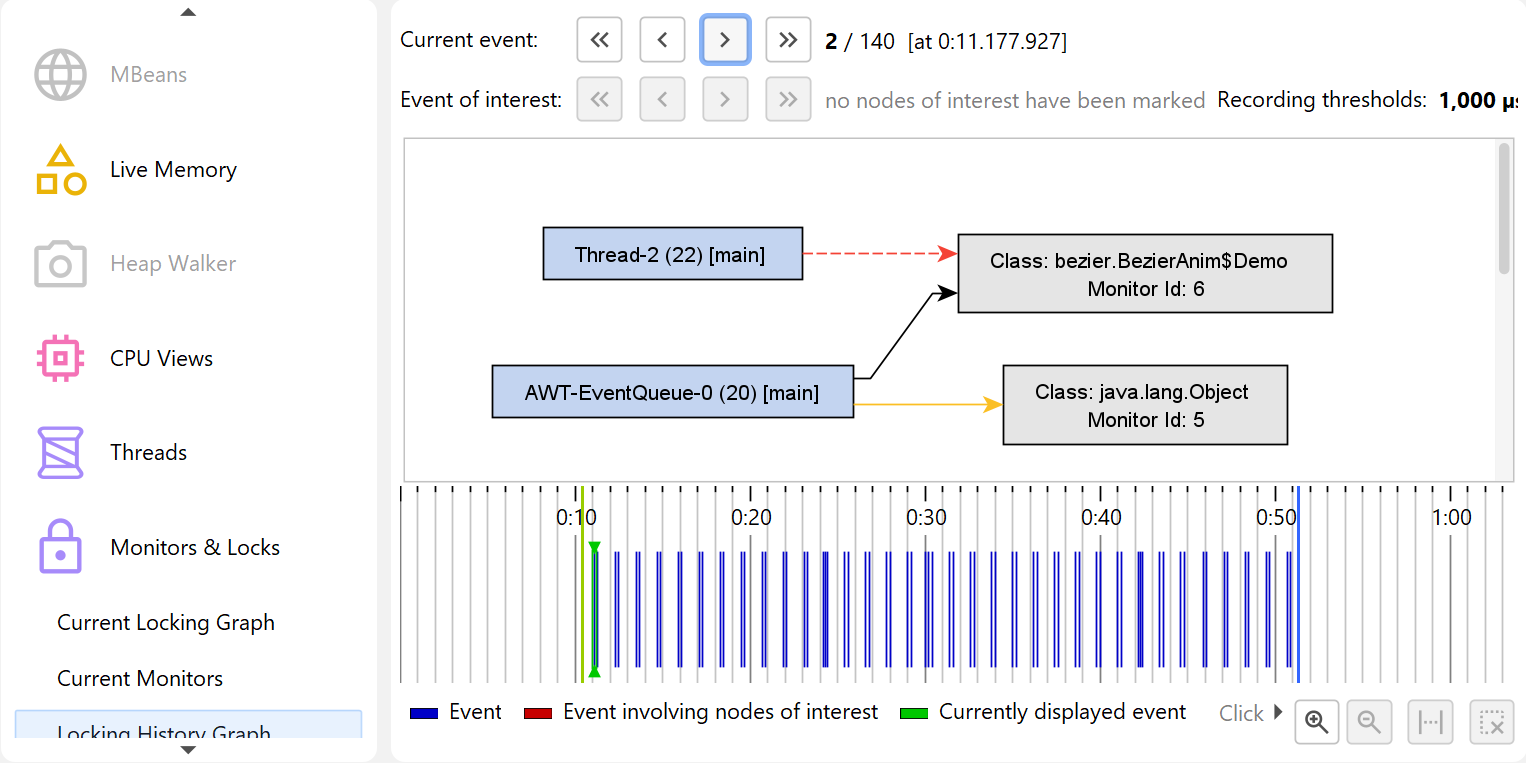Screen dimensions: 1526x763
Task: Select the AWT-EventQueue-0 (20) node
Action: 672,392
